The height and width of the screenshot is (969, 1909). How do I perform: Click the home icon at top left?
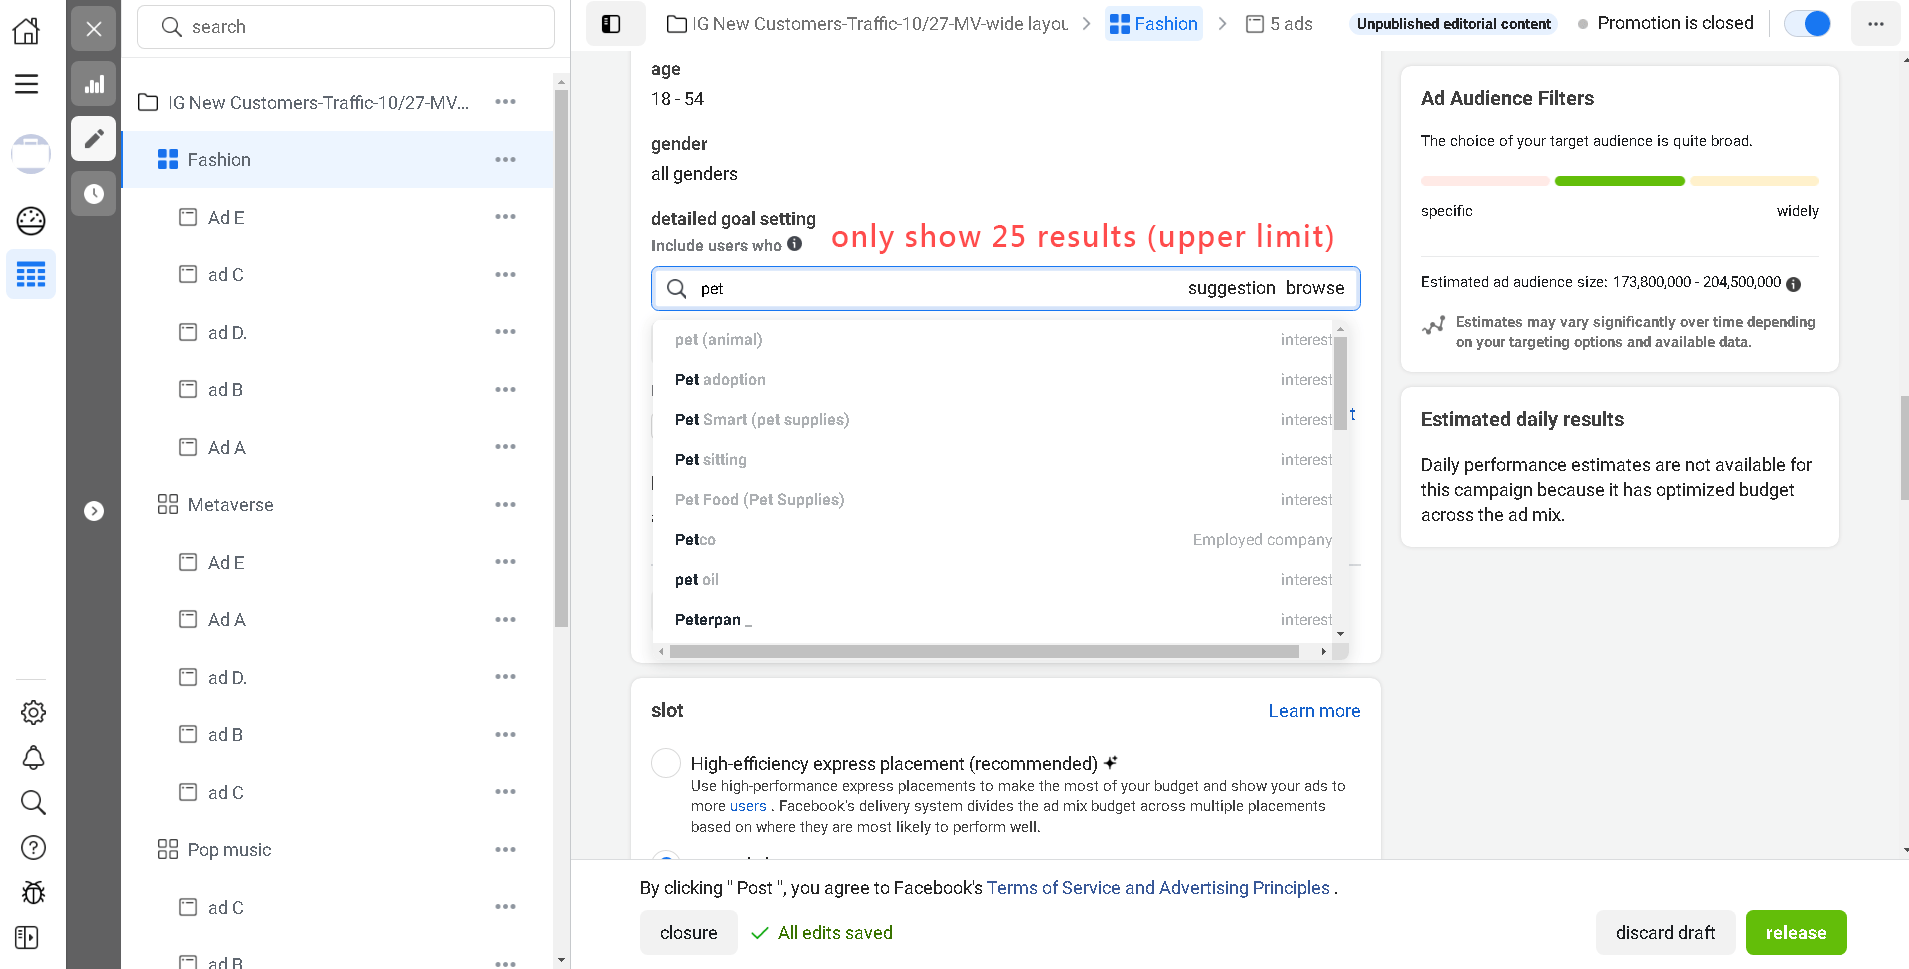[x=27, y=30]
